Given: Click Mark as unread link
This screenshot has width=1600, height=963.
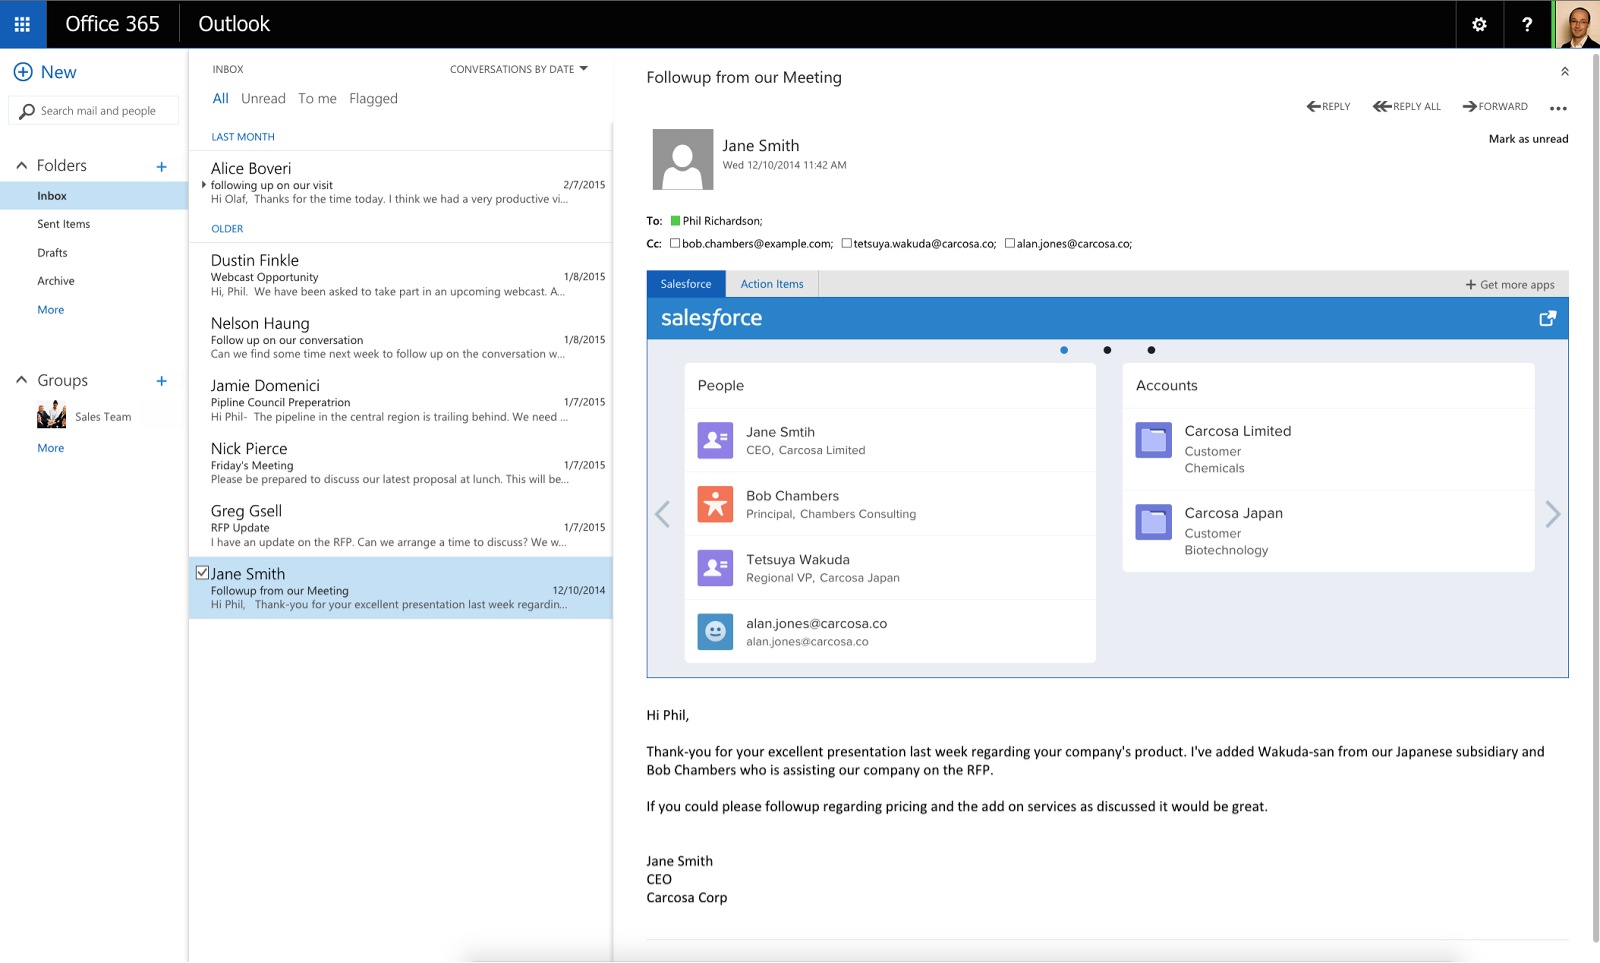Looking at the screenshot, I should [x=1528, y=139].
